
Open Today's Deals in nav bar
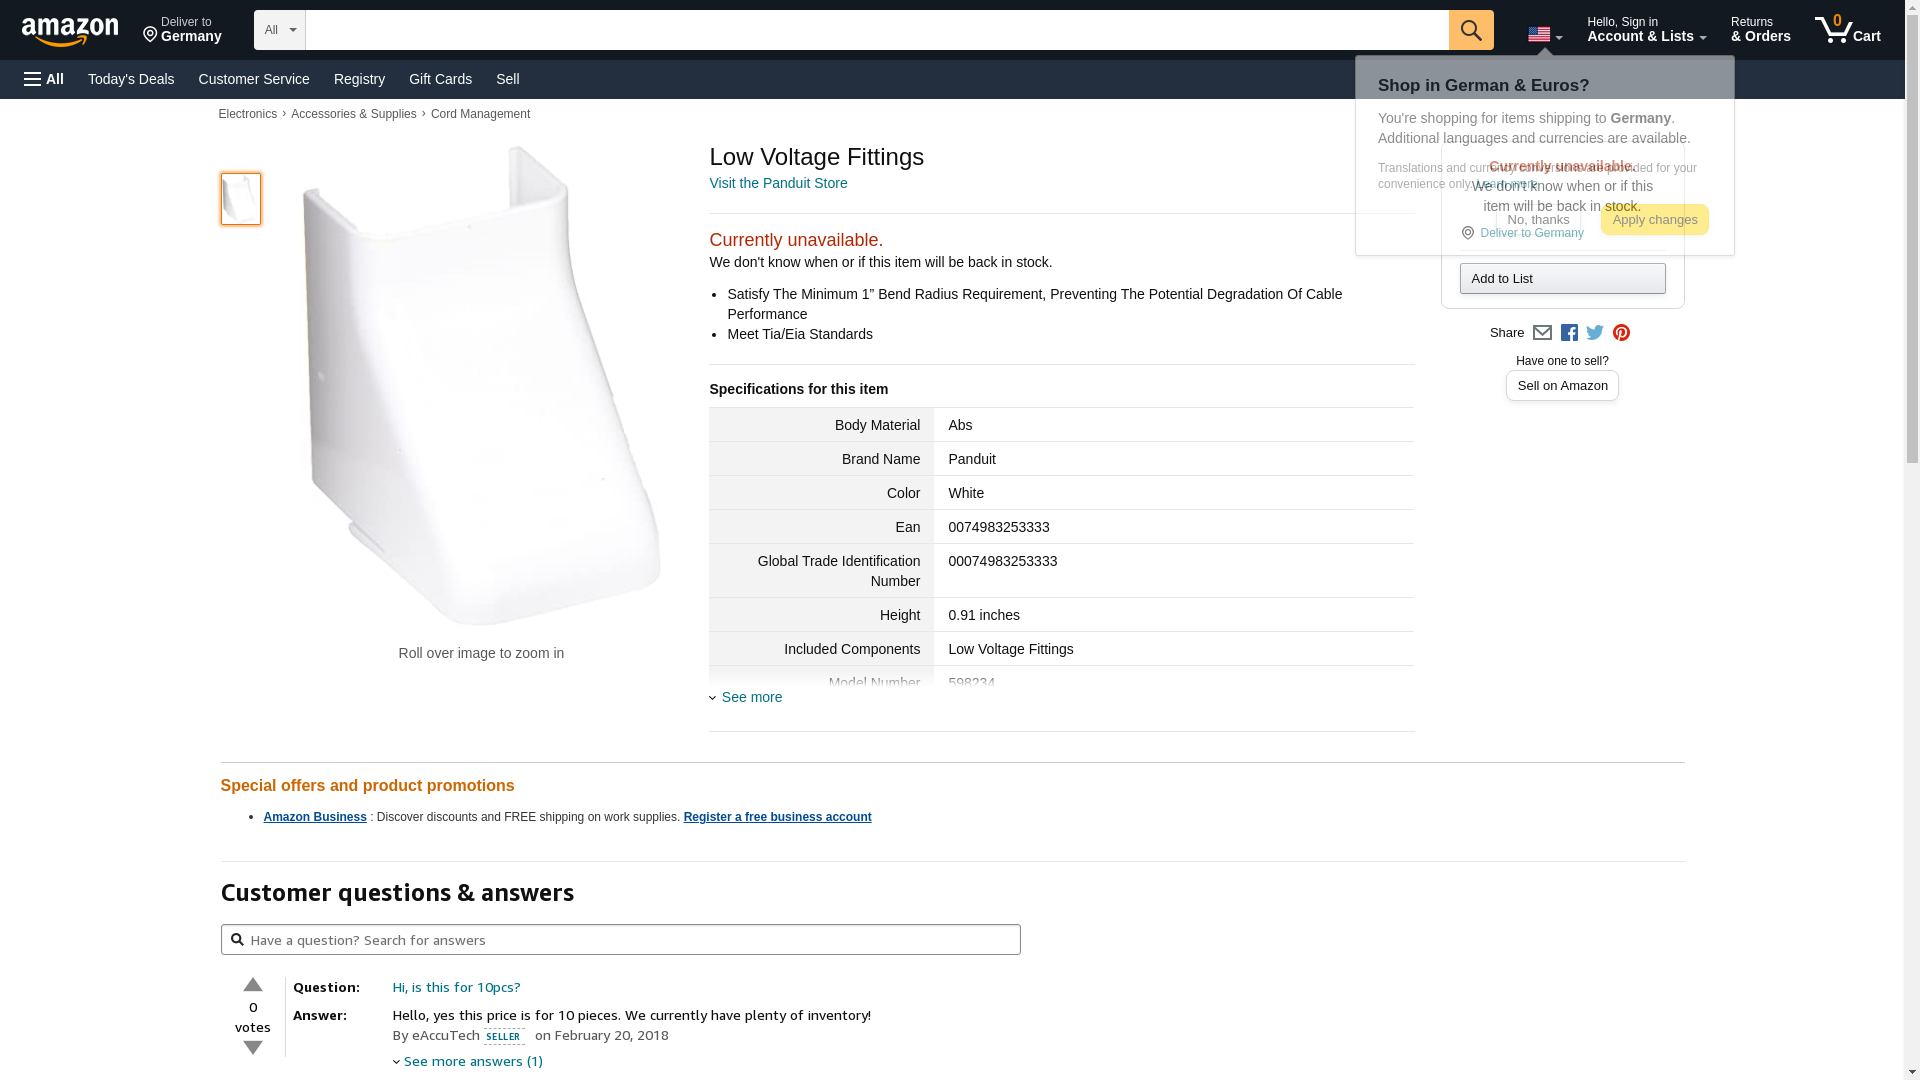pyautogui.click(x=131, y=79)
